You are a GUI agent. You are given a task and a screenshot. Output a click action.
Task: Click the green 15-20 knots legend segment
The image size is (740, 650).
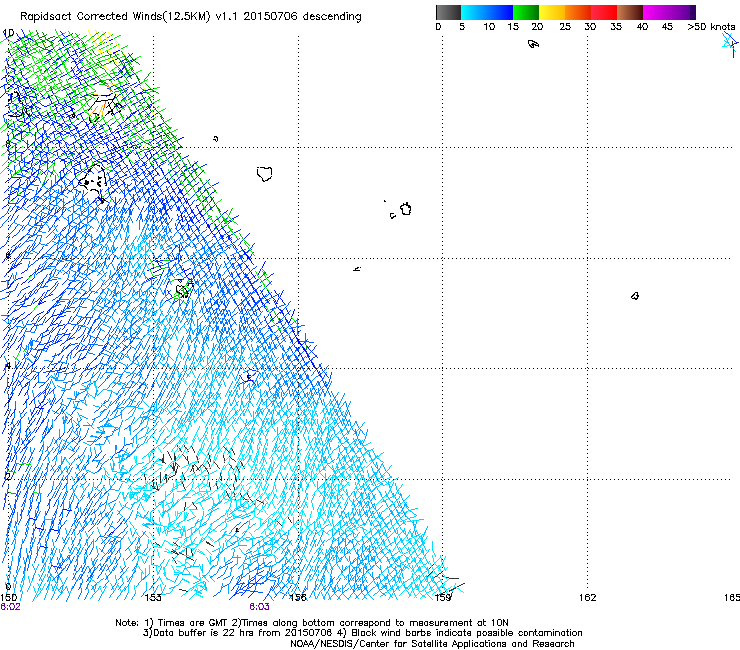coord(526,12)
